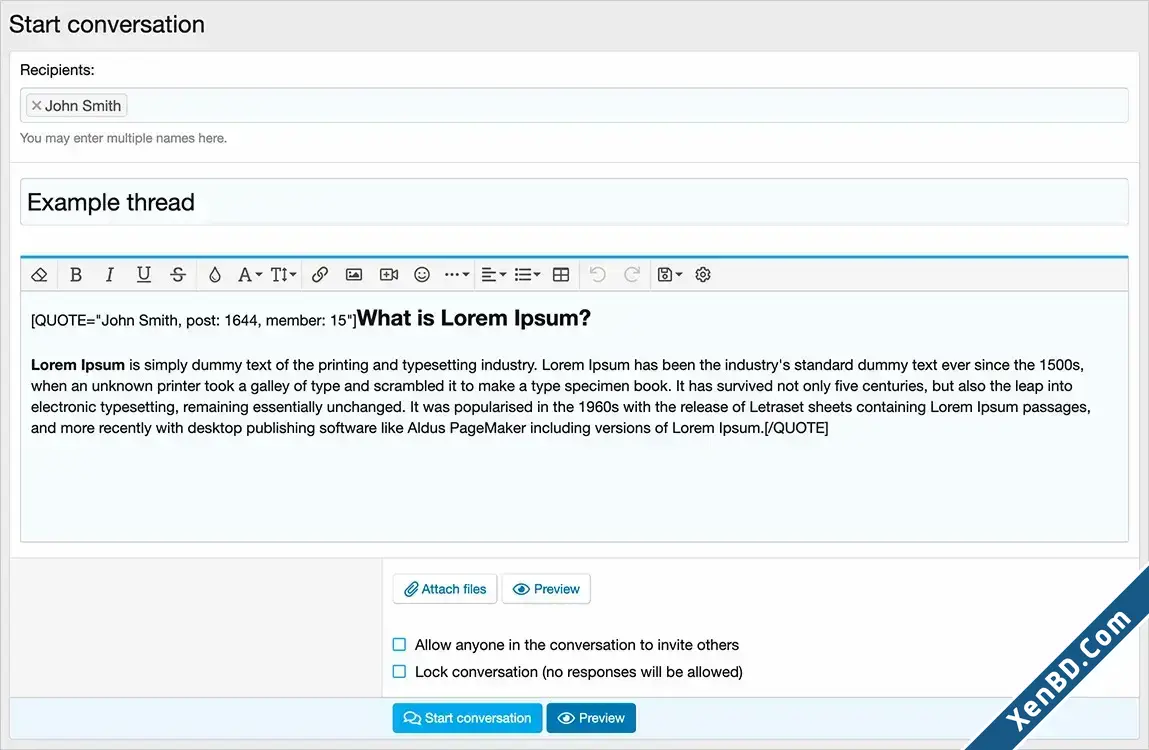Open the font family dropdown
The width and height of the screenshot is (1149, 750).
(250, 275)
